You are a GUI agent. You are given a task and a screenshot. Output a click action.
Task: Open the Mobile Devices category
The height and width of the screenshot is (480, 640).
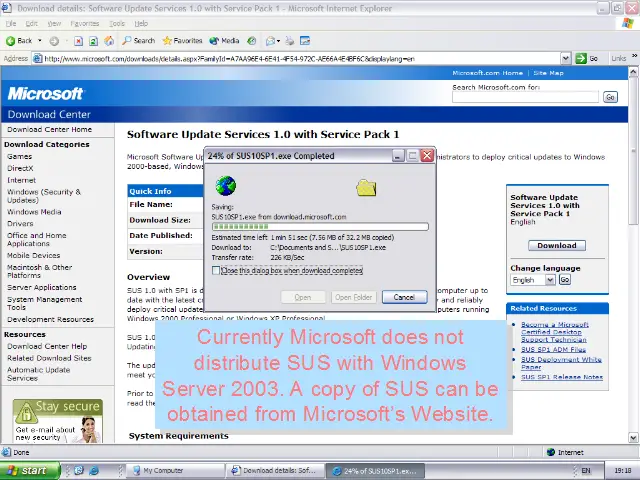tap(33, 256)
